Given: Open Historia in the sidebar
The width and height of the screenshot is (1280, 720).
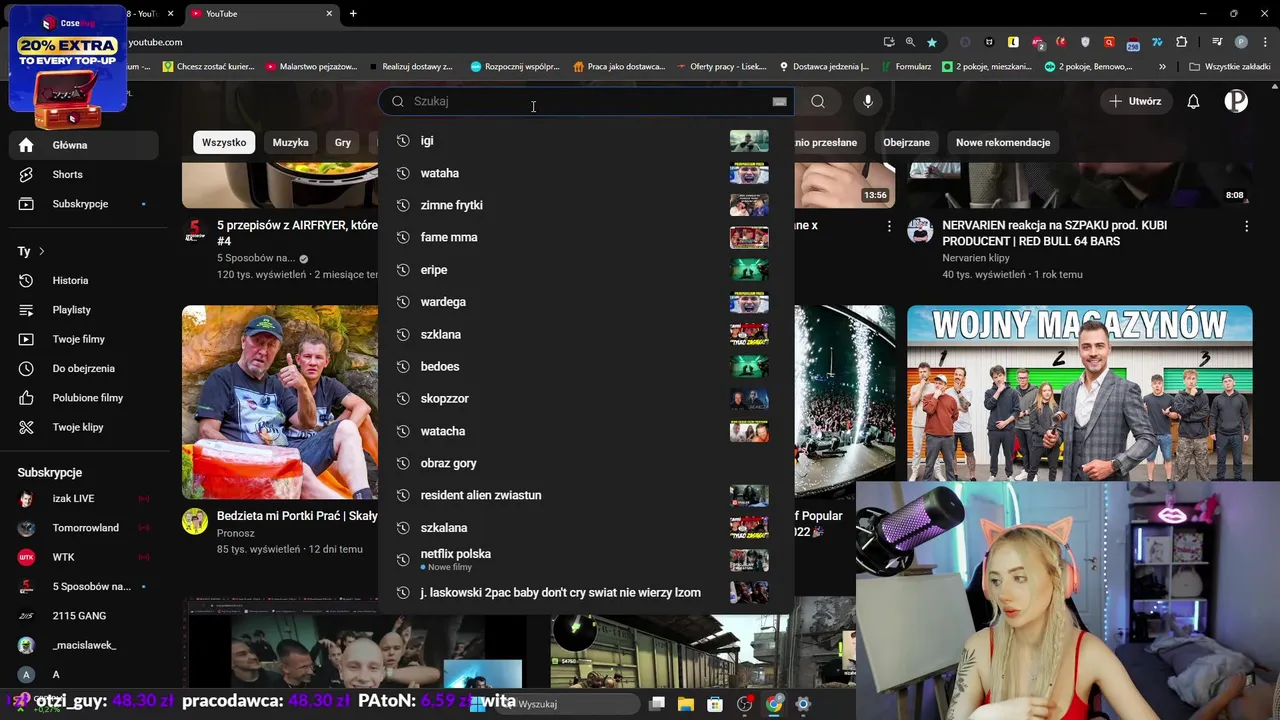Looking at the screenshot, I should pyautogui.click(x=84, y=281).
